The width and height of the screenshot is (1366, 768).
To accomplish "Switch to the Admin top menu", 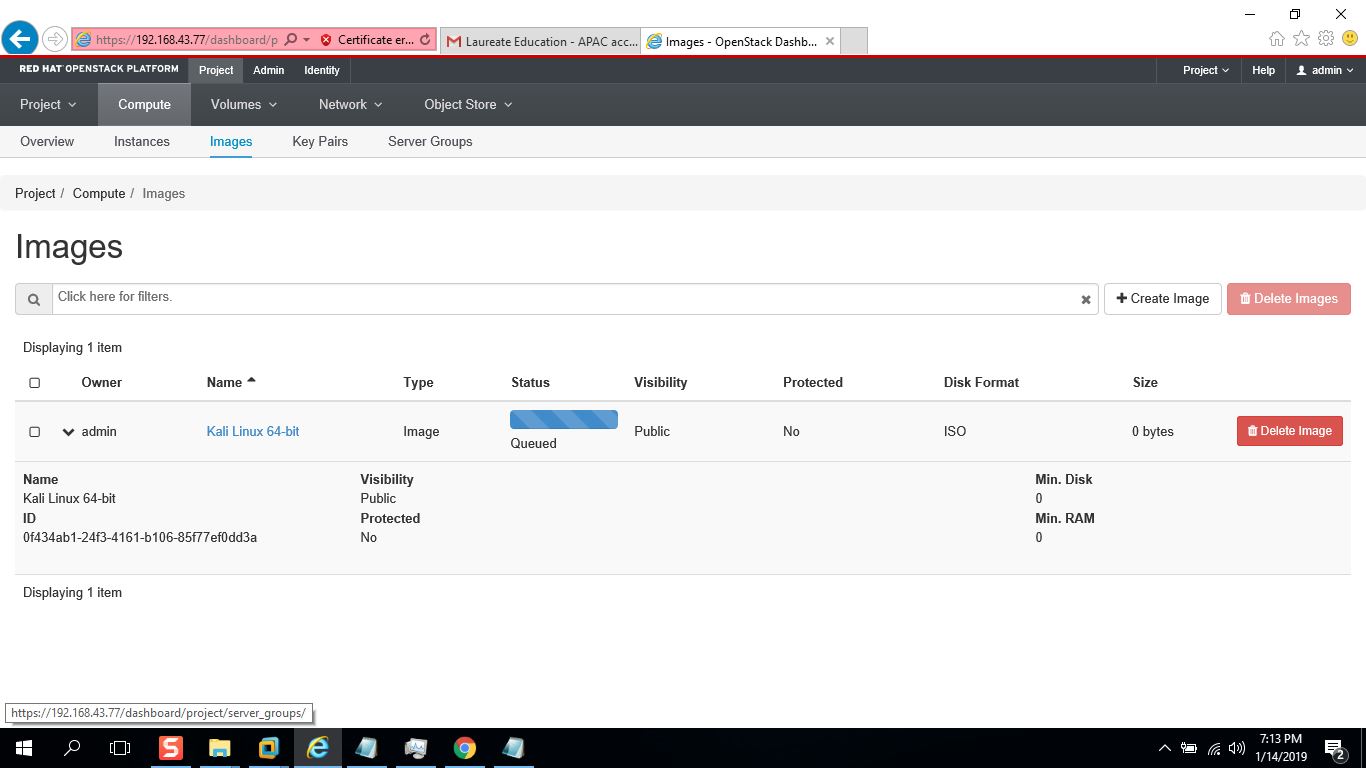I will [269, 70].
